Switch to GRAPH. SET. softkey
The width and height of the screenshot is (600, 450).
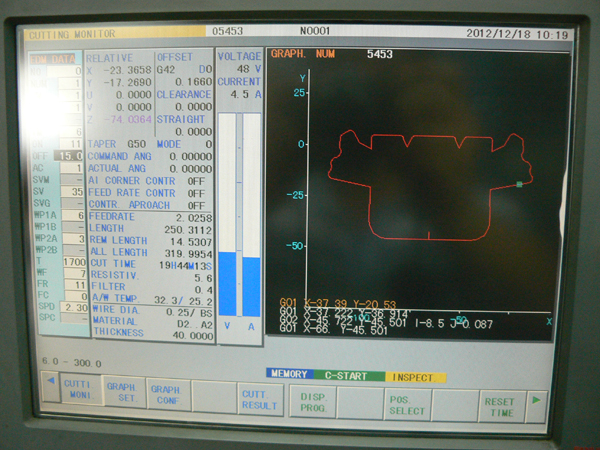pyautogui.click(x=123, y=393)
